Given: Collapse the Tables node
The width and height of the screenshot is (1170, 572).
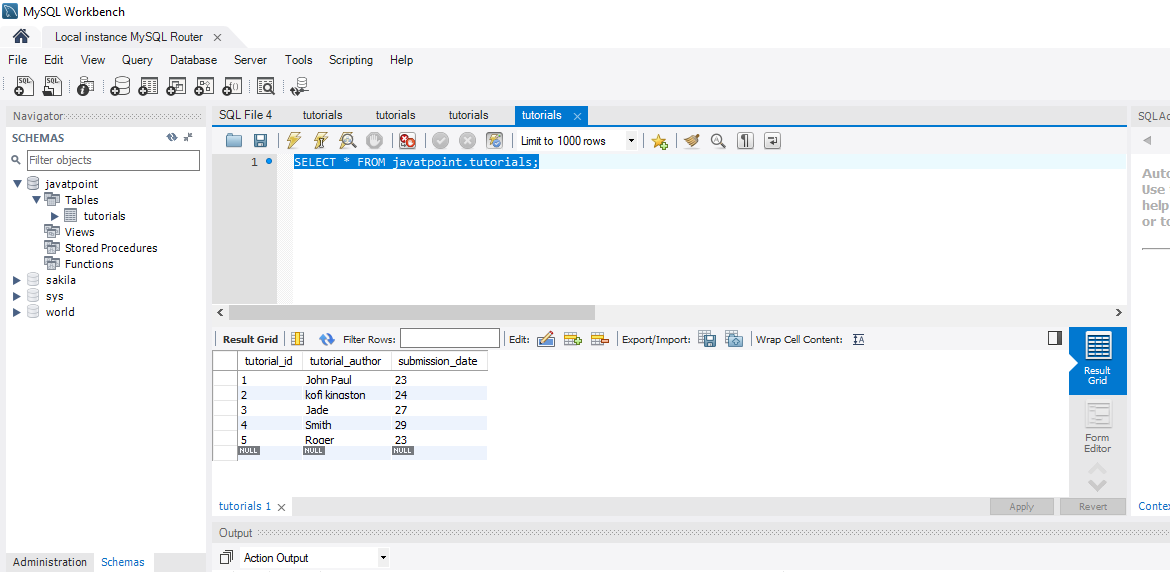Looking at the screenshot, I should [x=36, y=200].
